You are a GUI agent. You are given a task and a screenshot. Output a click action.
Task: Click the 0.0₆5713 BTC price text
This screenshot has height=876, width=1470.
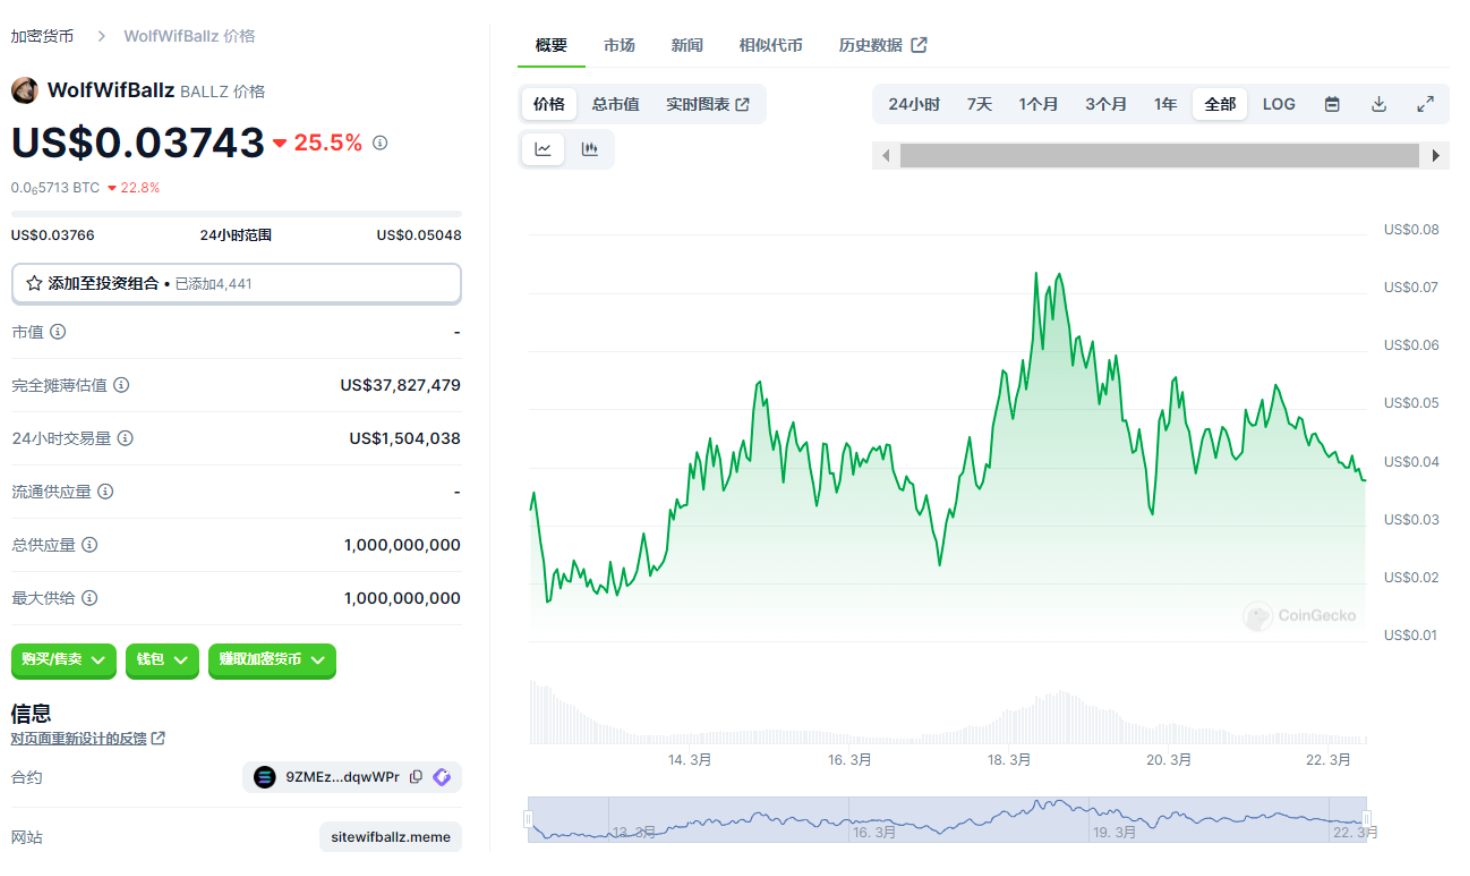tap(55, 188)
